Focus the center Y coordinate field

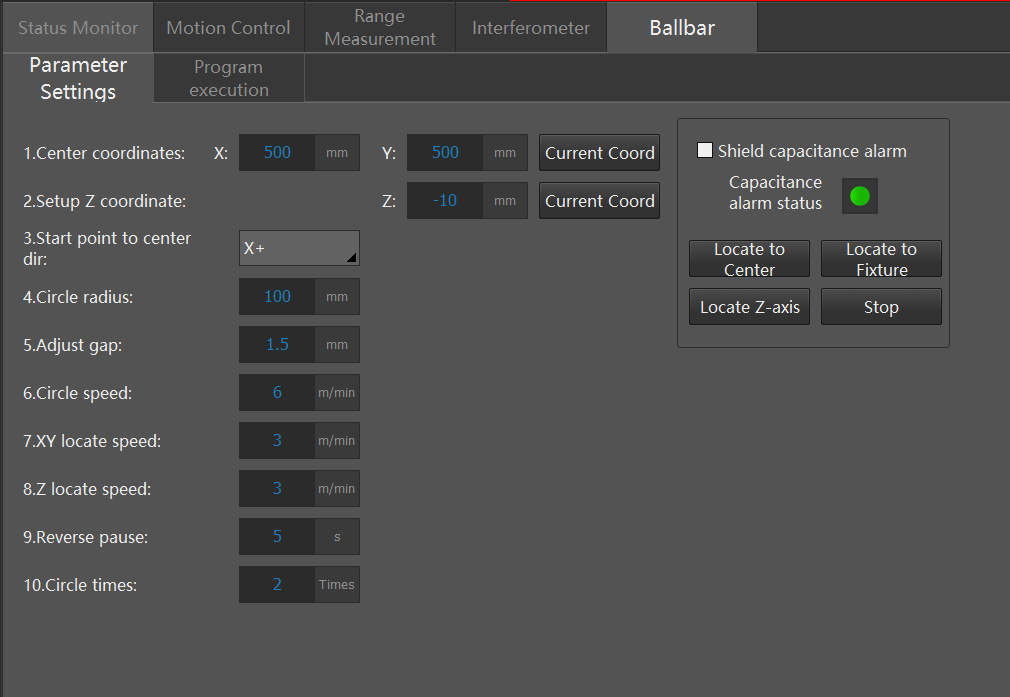(445, 153)
